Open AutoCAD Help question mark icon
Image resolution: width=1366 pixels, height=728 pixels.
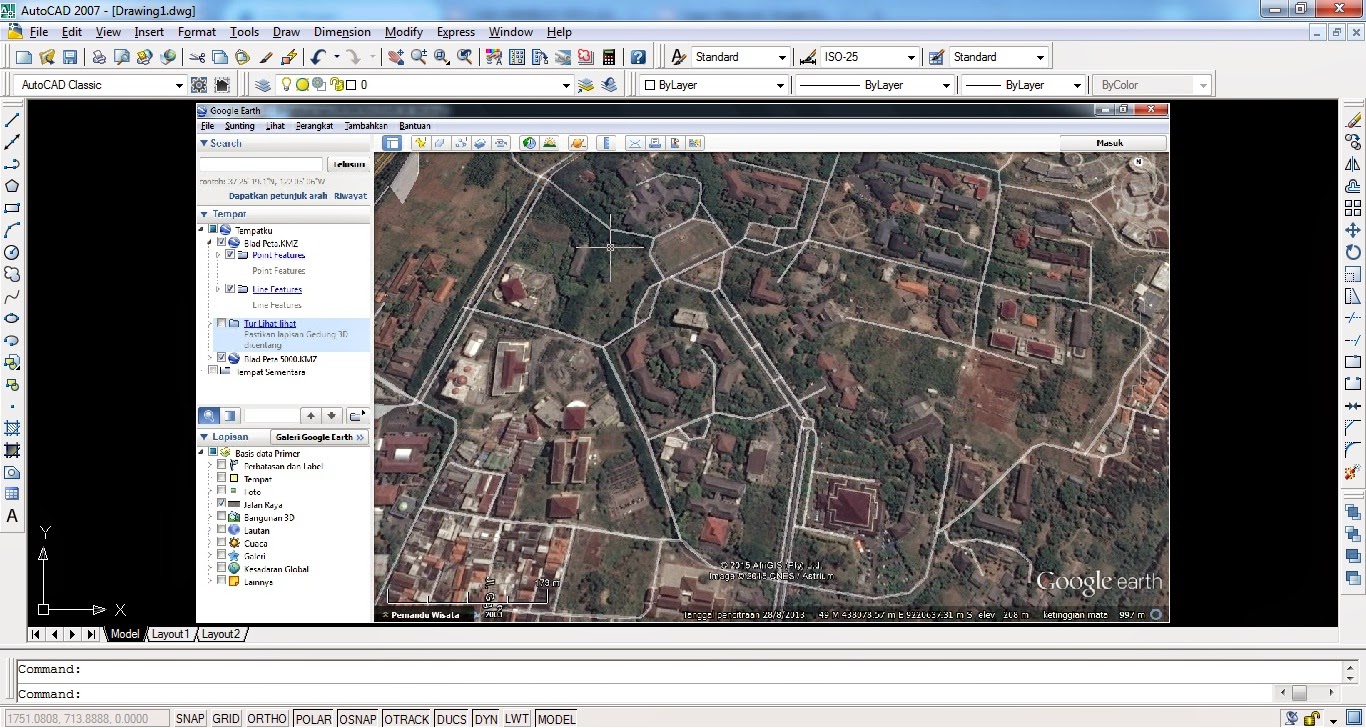pos(638,57)
